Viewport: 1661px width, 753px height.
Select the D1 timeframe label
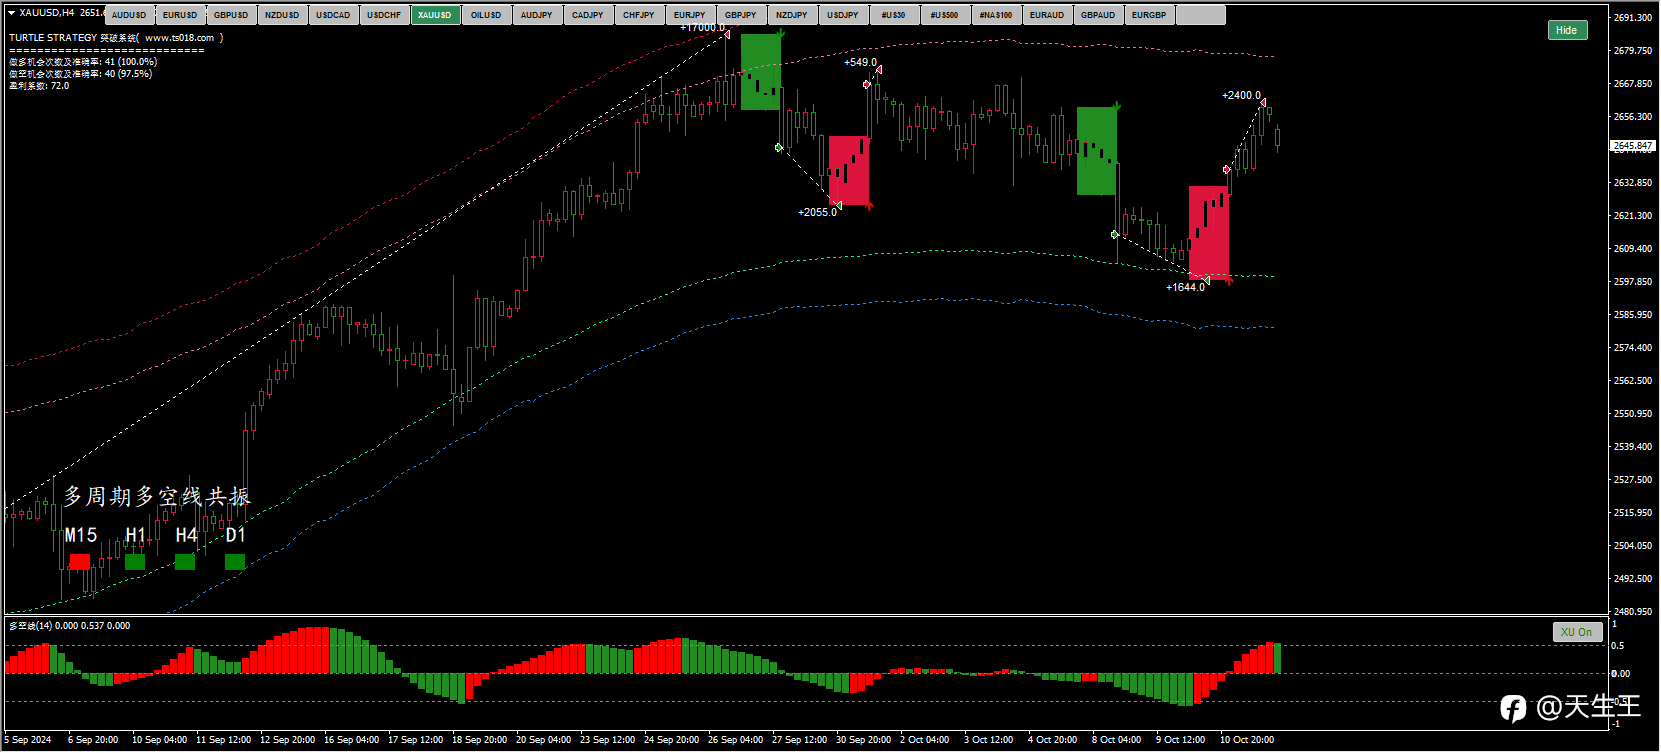235,535
